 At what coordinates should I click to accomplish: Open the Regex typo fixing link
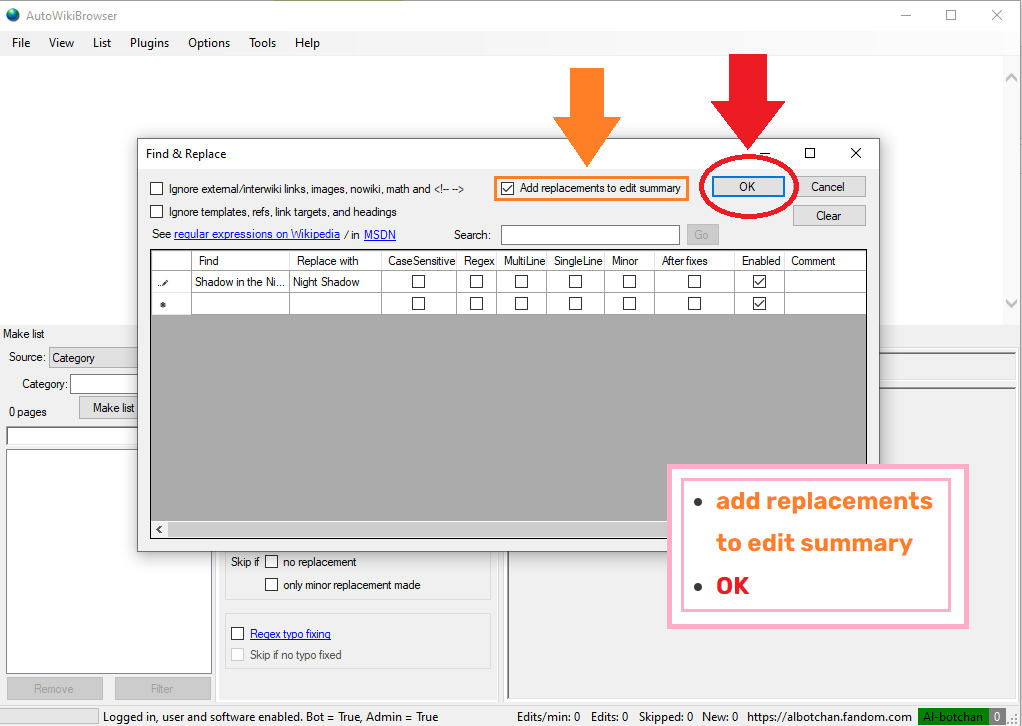[290, 634]
